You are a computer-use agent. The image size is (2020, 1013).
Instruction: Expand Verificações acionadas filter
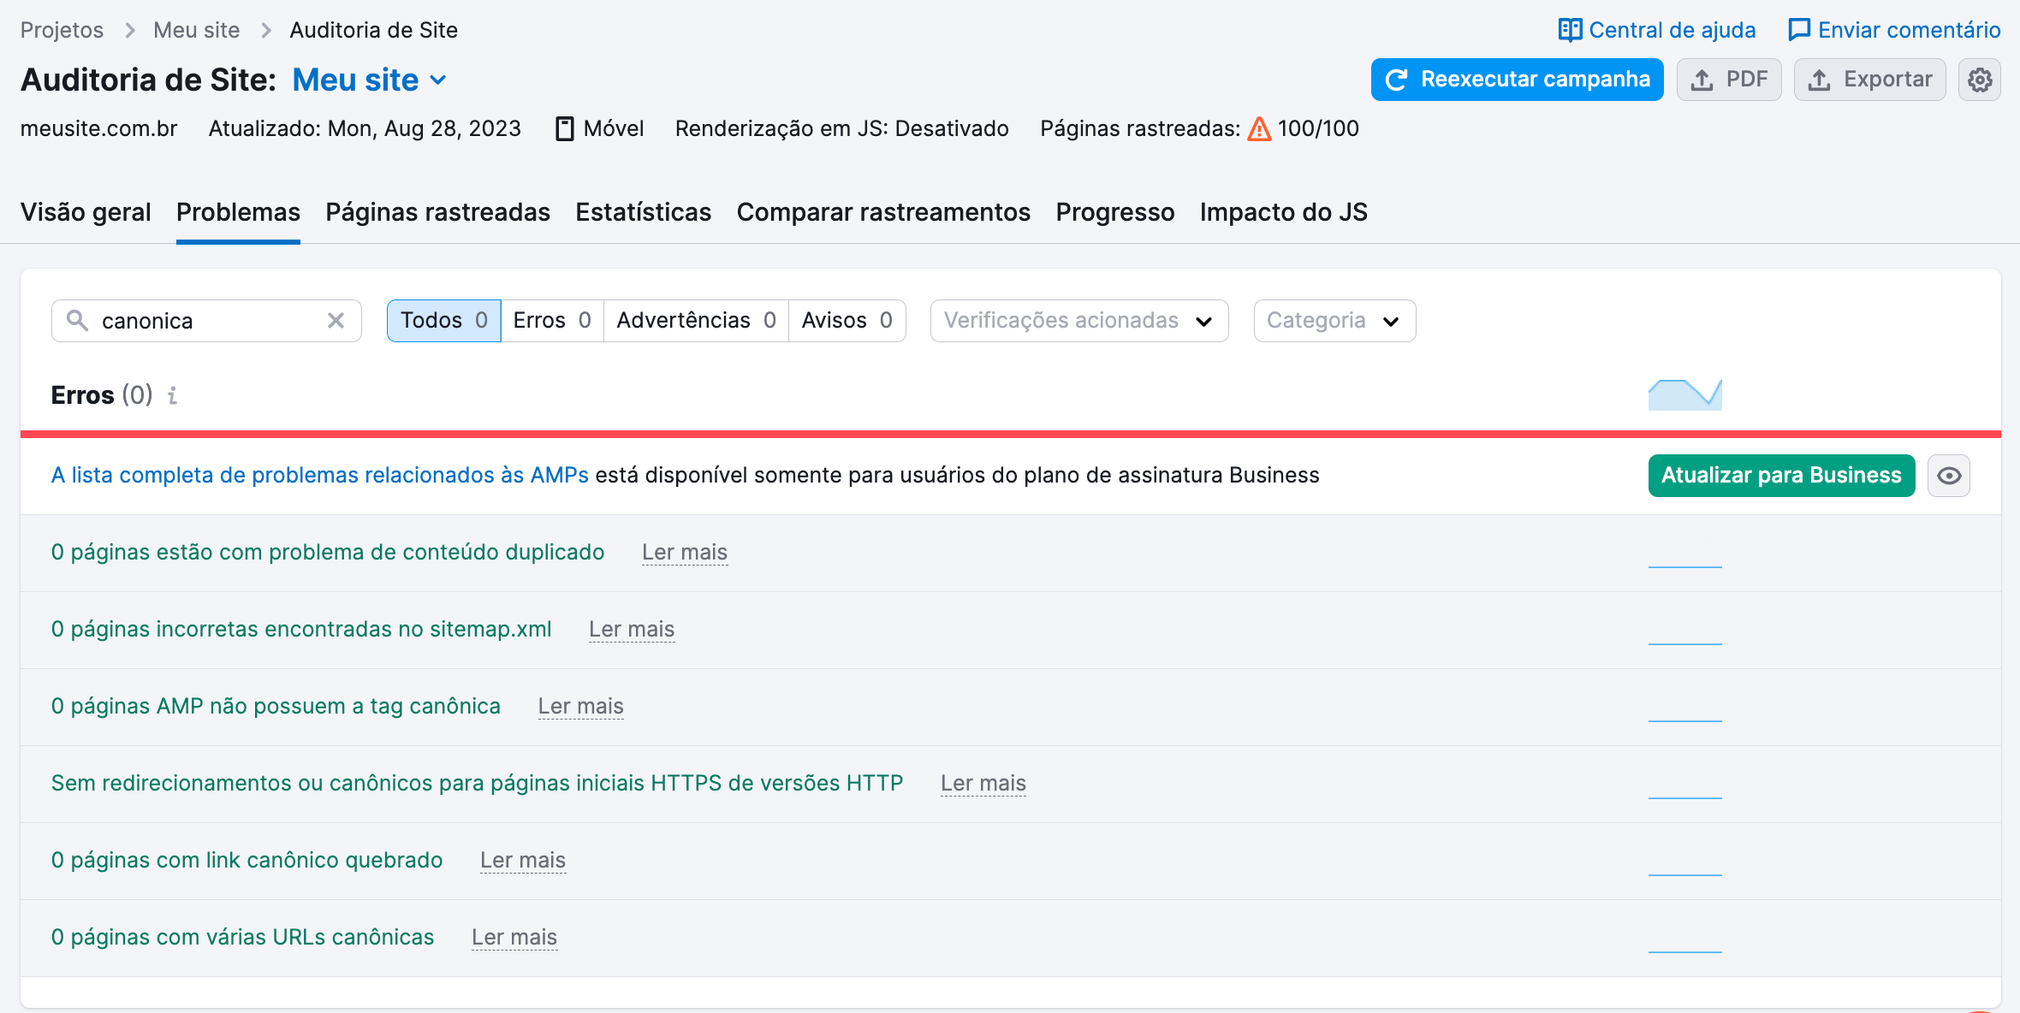[x=1077, y=320]
